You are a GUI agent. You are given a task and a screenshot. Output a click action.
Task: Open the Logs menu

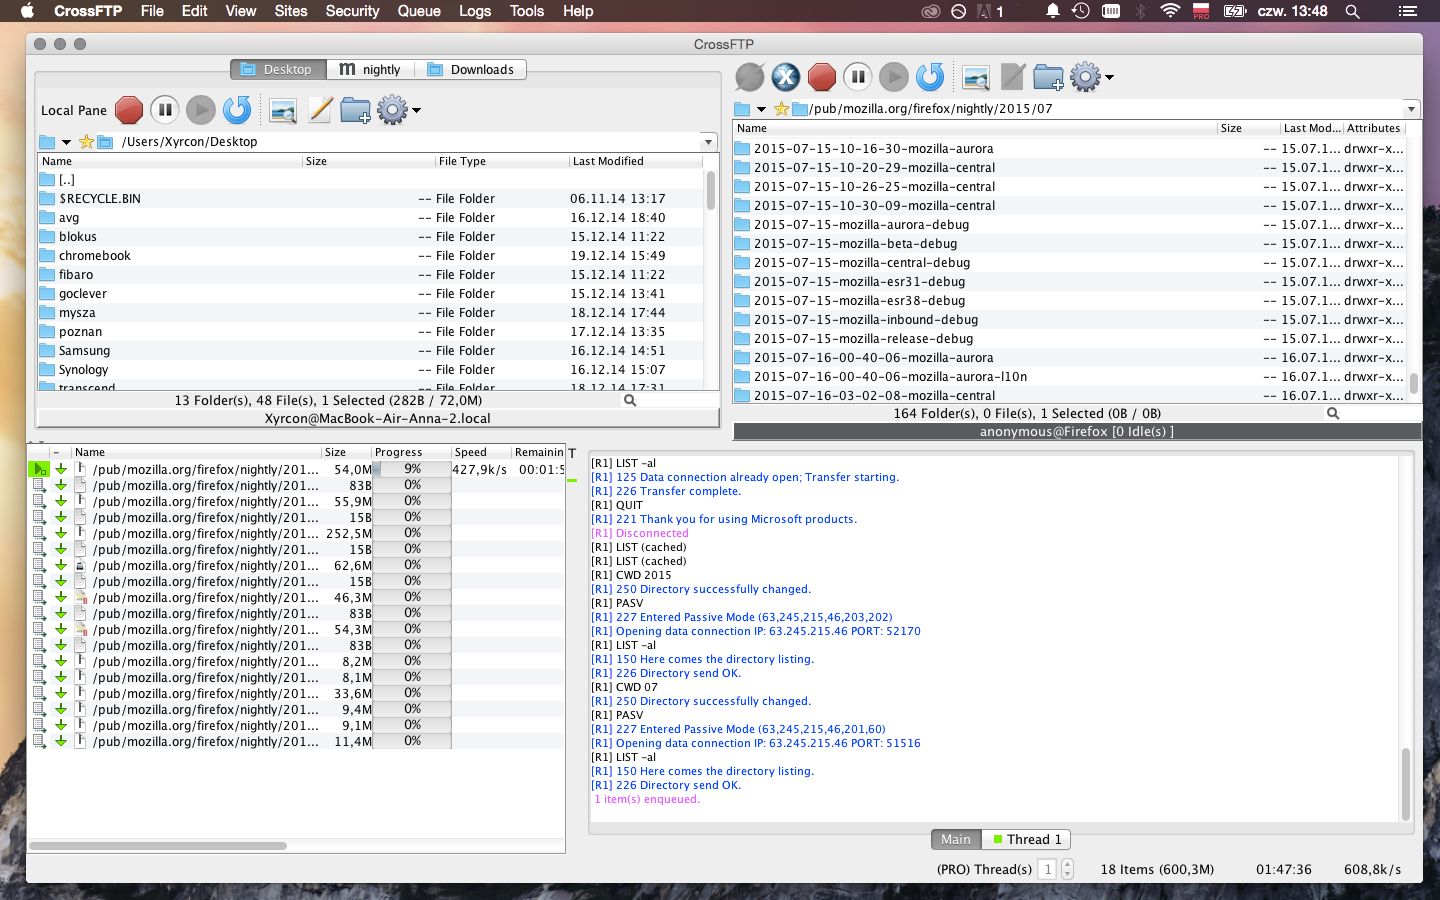(x=475, y=11)
